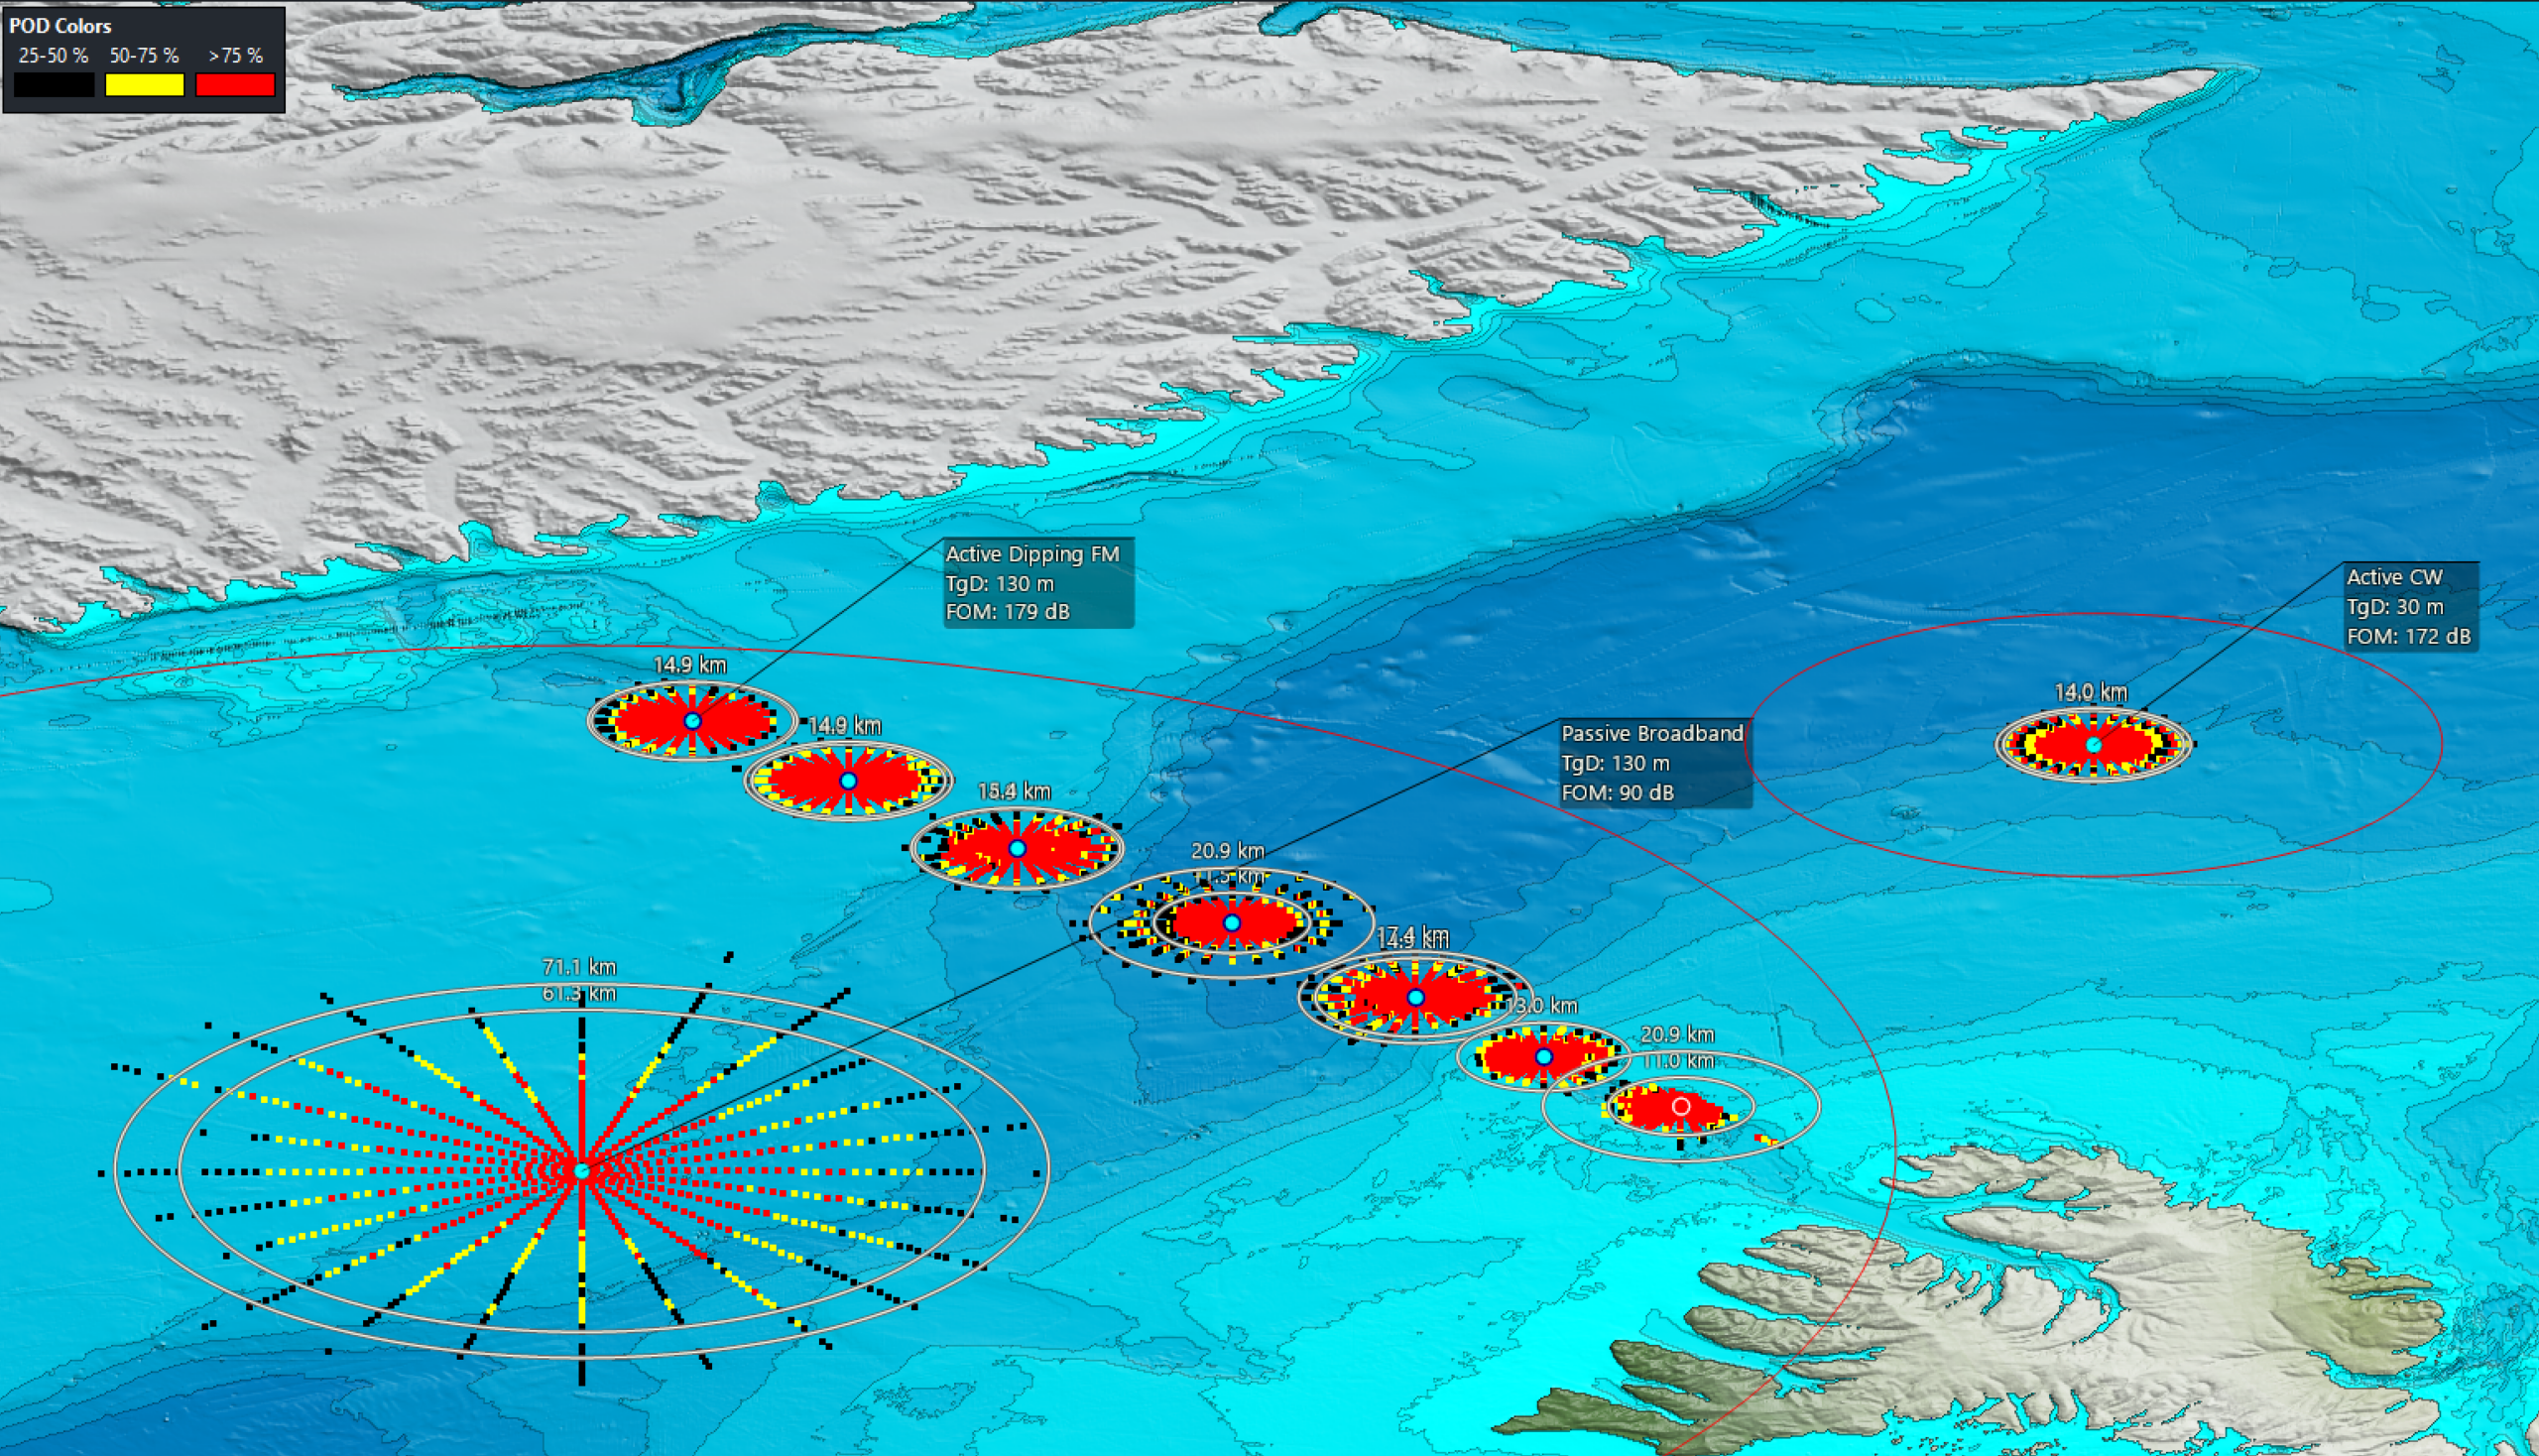Click 'FOM: 90 dB' in Passive Broadband callout
The height and width of the screenshot is (1456, 2539).
tap(1617, 792)
